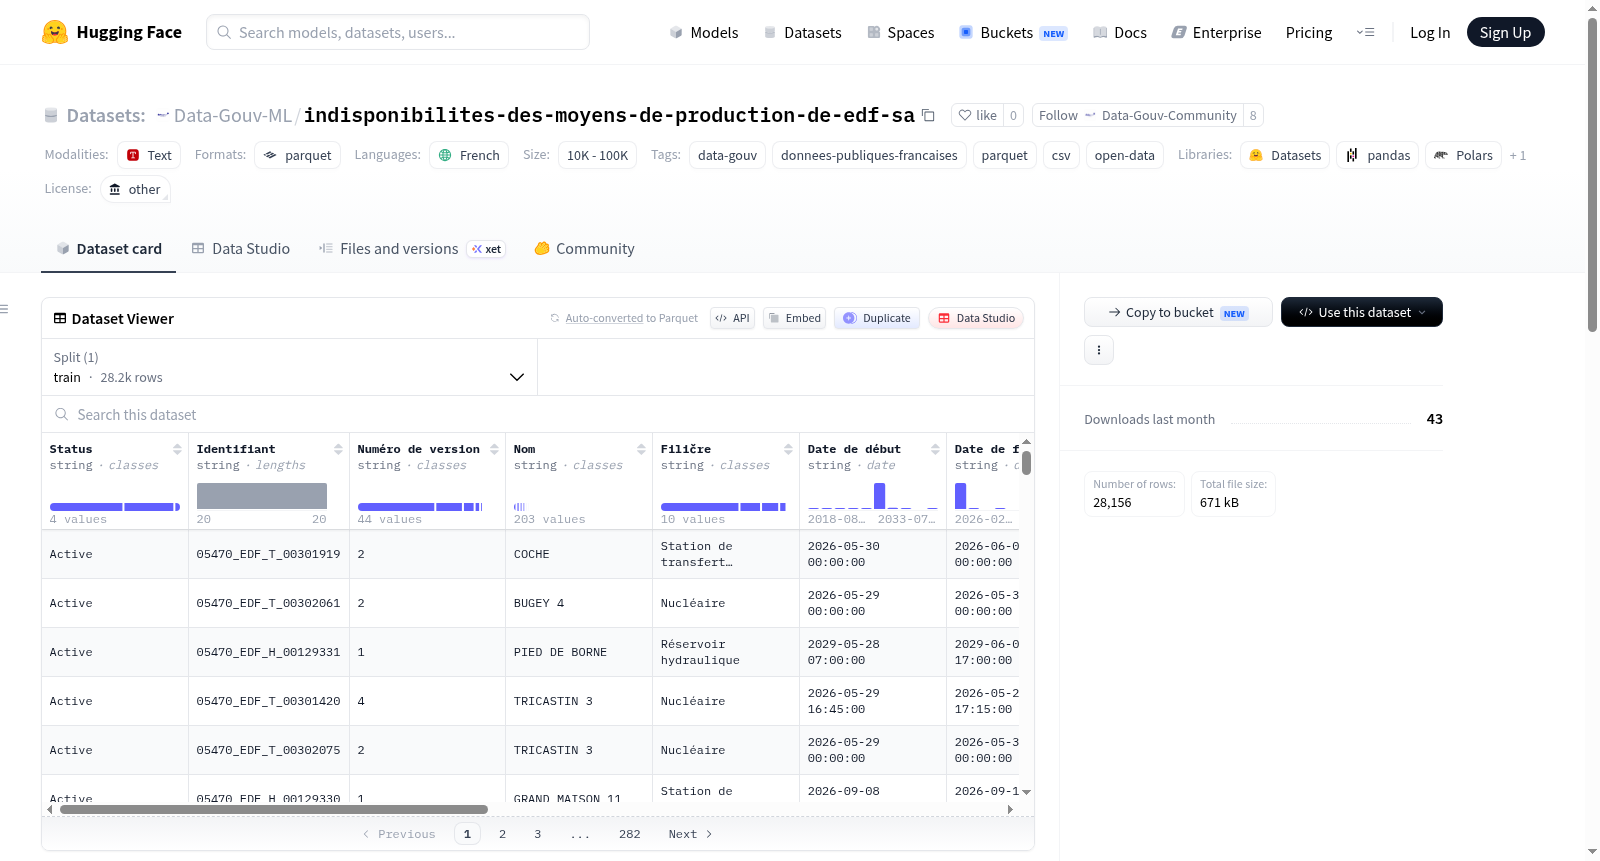Click the Text modality tag
This screenshot has width=1600, height=861.
click(149, 155)
